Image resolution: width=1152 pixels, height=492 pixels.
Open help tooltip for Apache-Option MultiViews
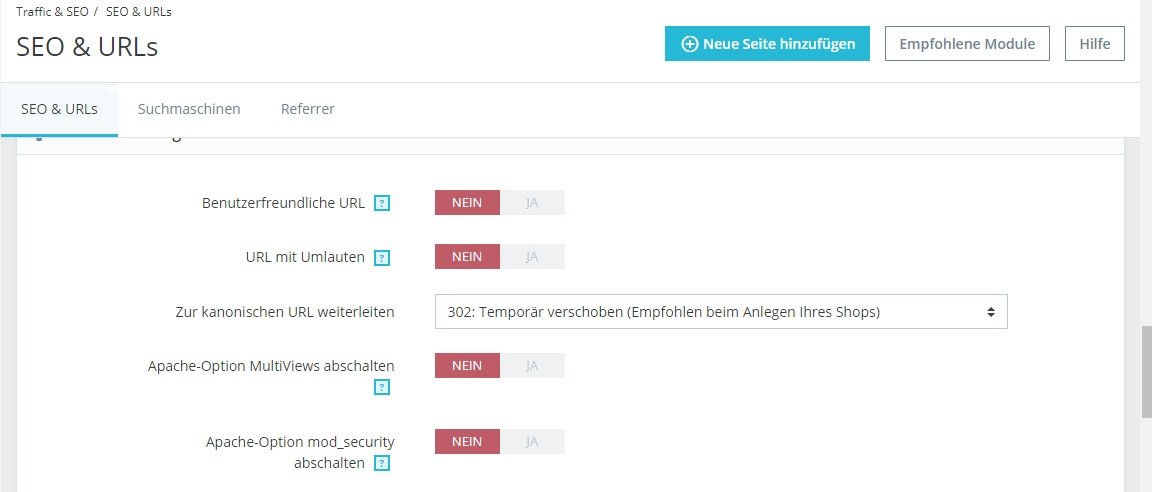(382, 387)
